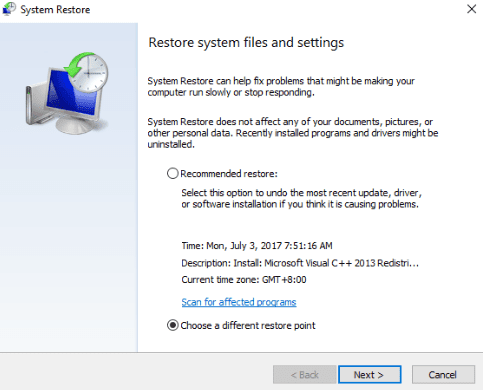The width and height of the screenshot is (483, 390).
Task: Click the Description: Install Microsoft Visual C++ line
Action: 300,263
